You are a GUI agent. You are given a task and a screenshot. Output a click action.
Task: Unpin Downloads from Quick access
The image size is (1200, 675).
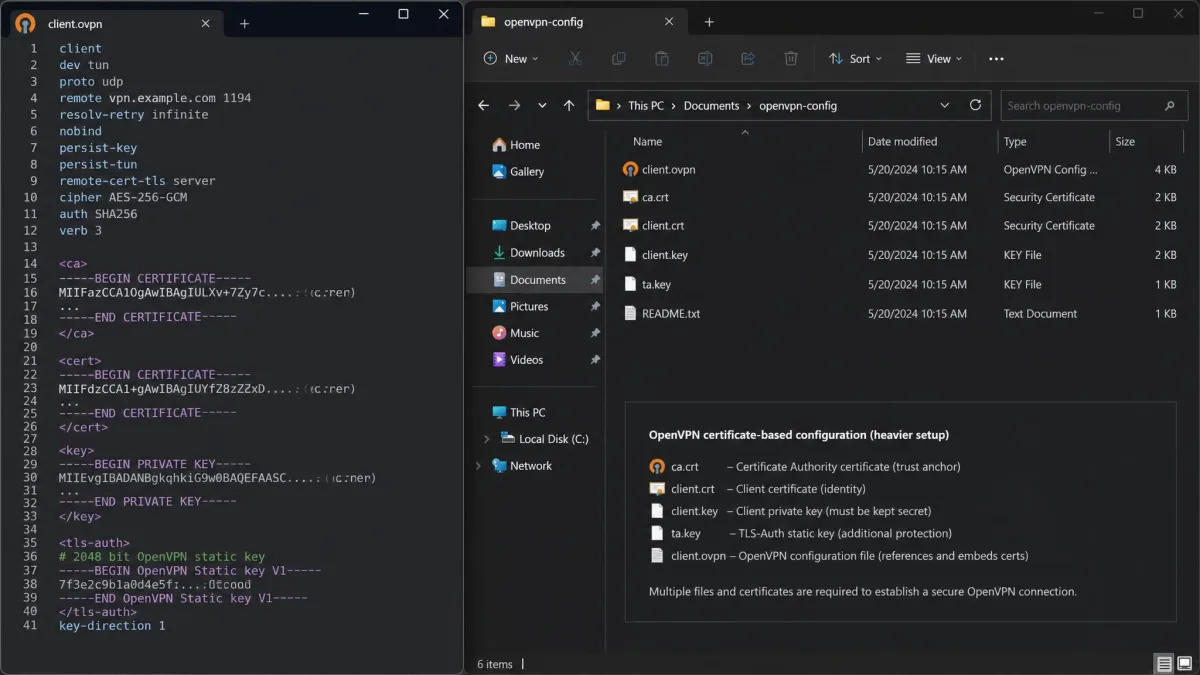[595, 253]
